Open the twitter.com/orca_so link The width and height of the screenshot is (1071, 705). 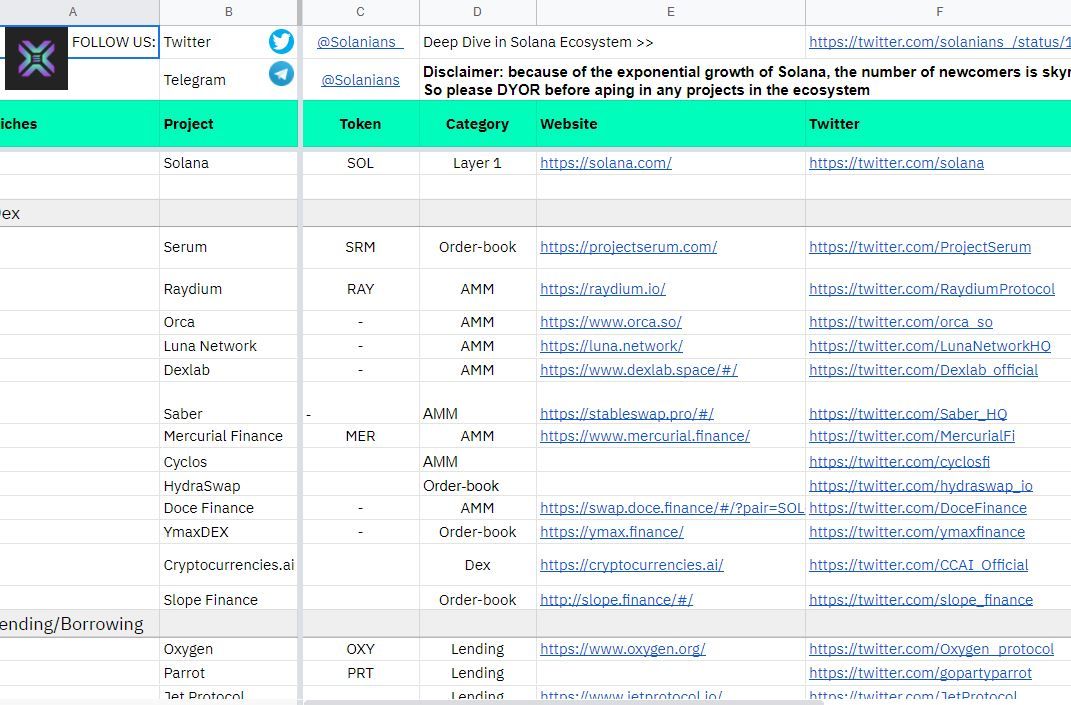900,322
